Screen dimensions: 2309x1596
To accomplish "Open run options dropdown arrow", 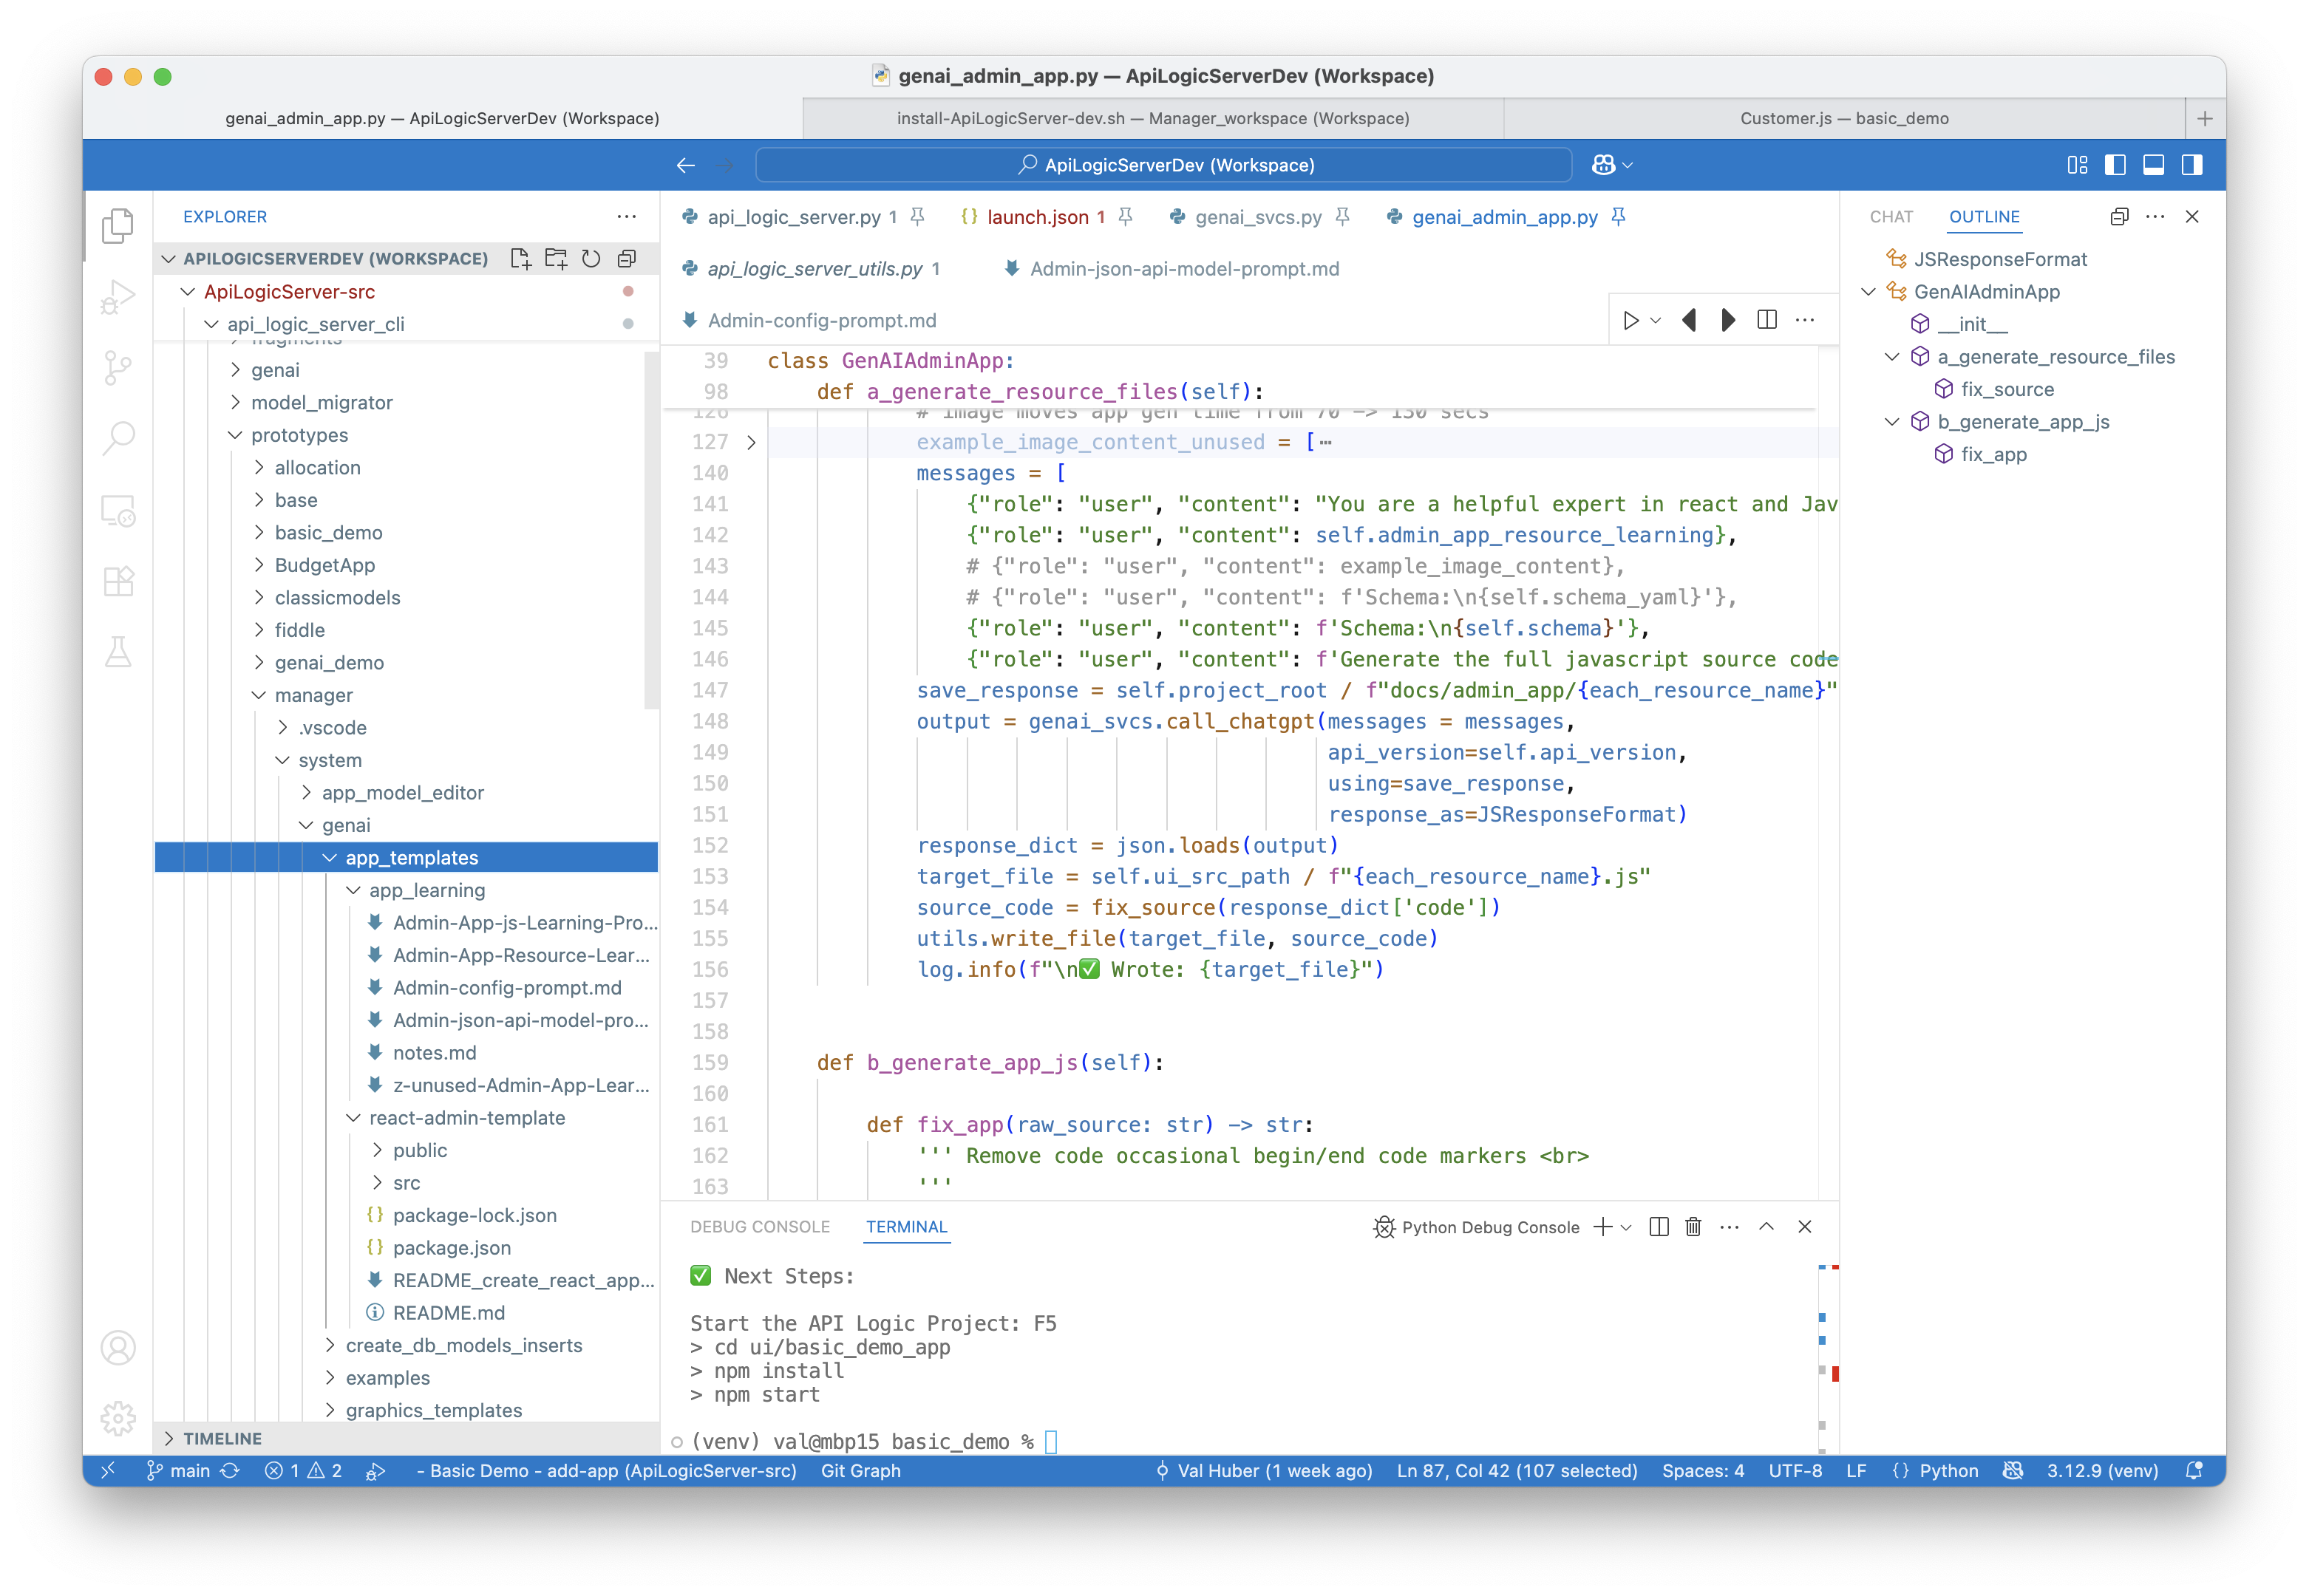I will (1655, 321).
